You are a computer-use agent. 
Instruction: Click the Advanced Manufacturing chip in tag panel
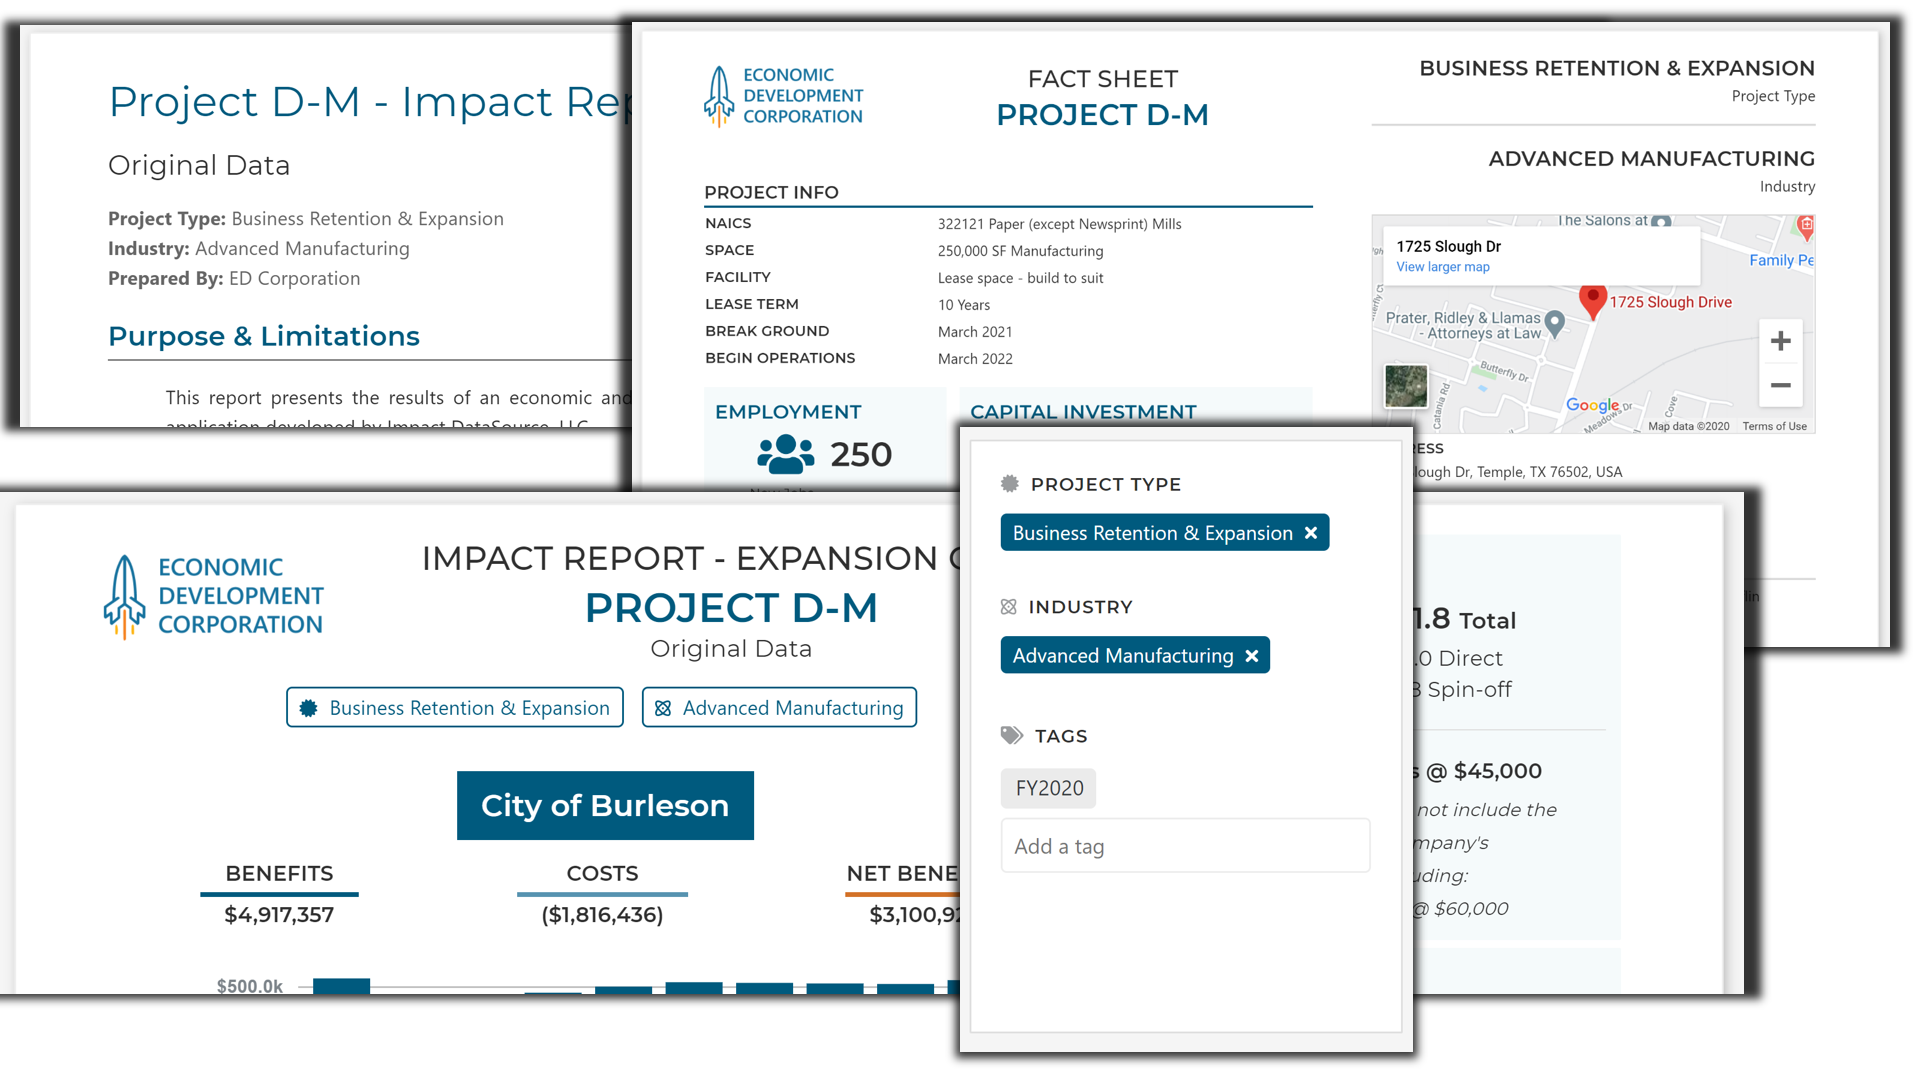[1135, 656]
